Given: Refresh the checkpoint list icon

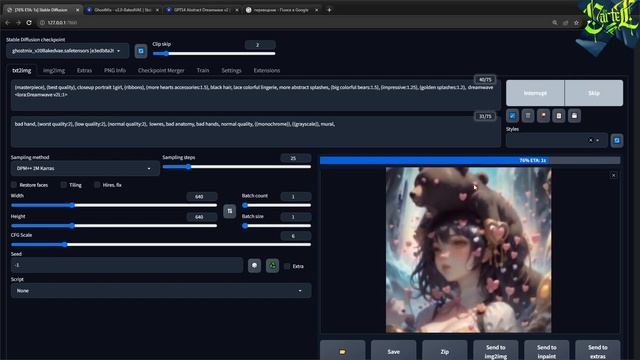Looking at the screenshot, I should coord(141,51).
